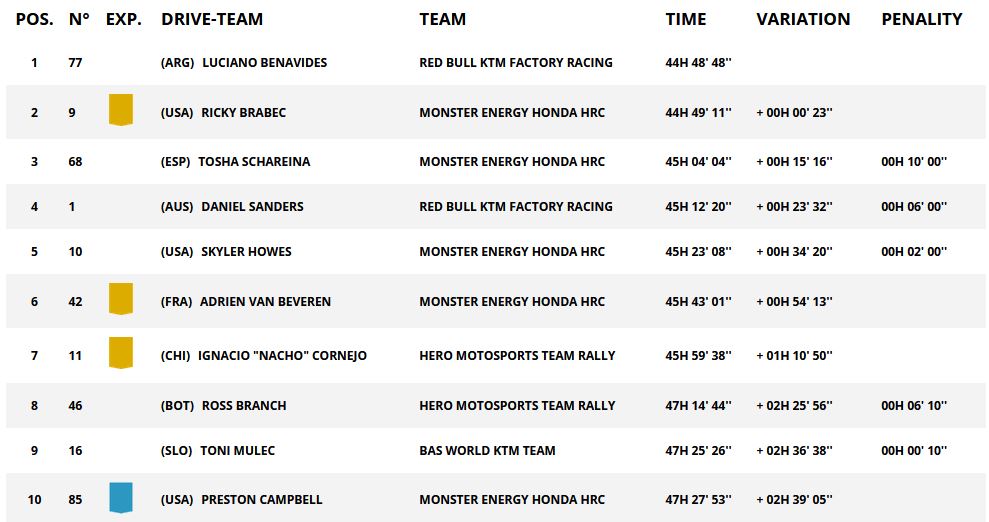Click the PENALITY column header

tap(921, 19)
